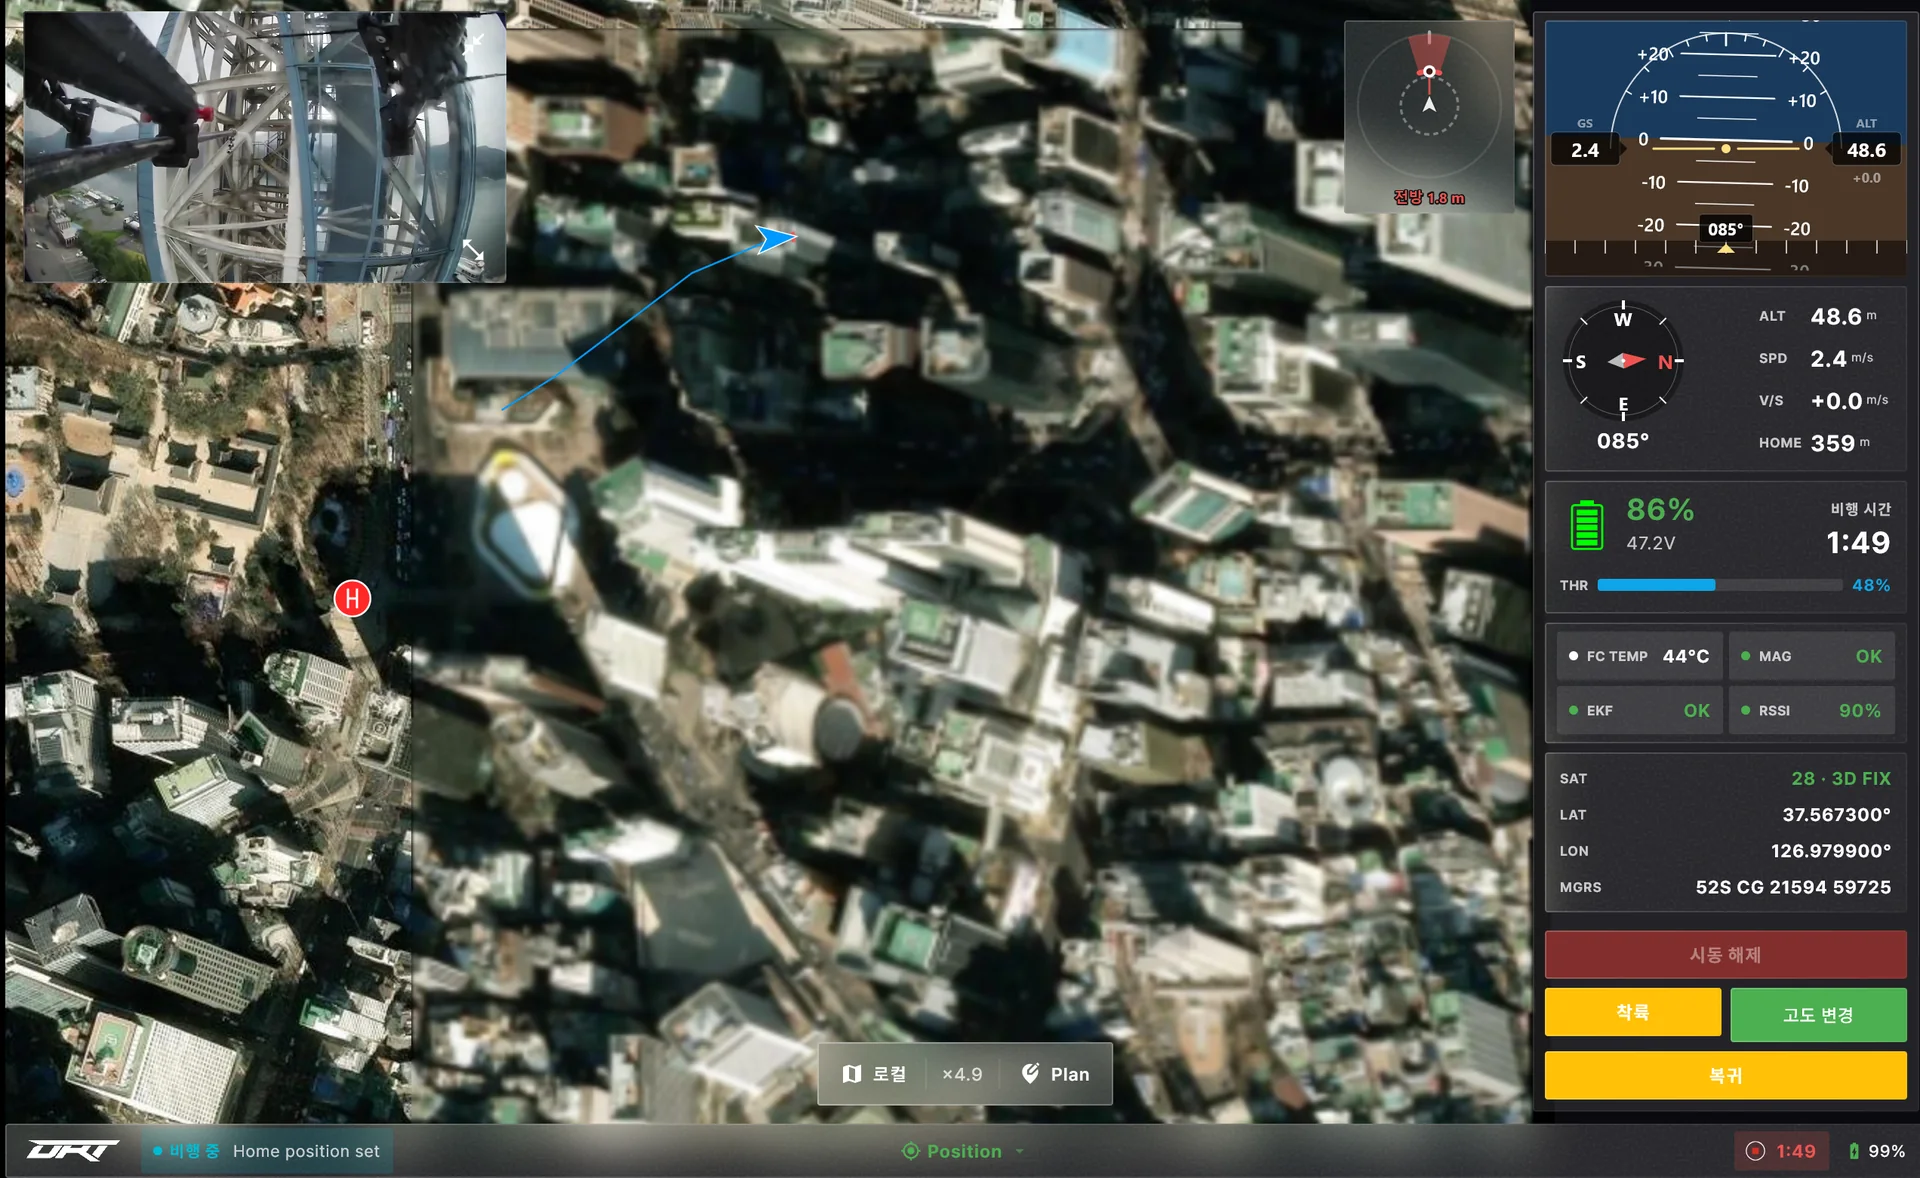Toggle the red recording indicator
The image size is (1920, 1178).
[1755, 1151]
